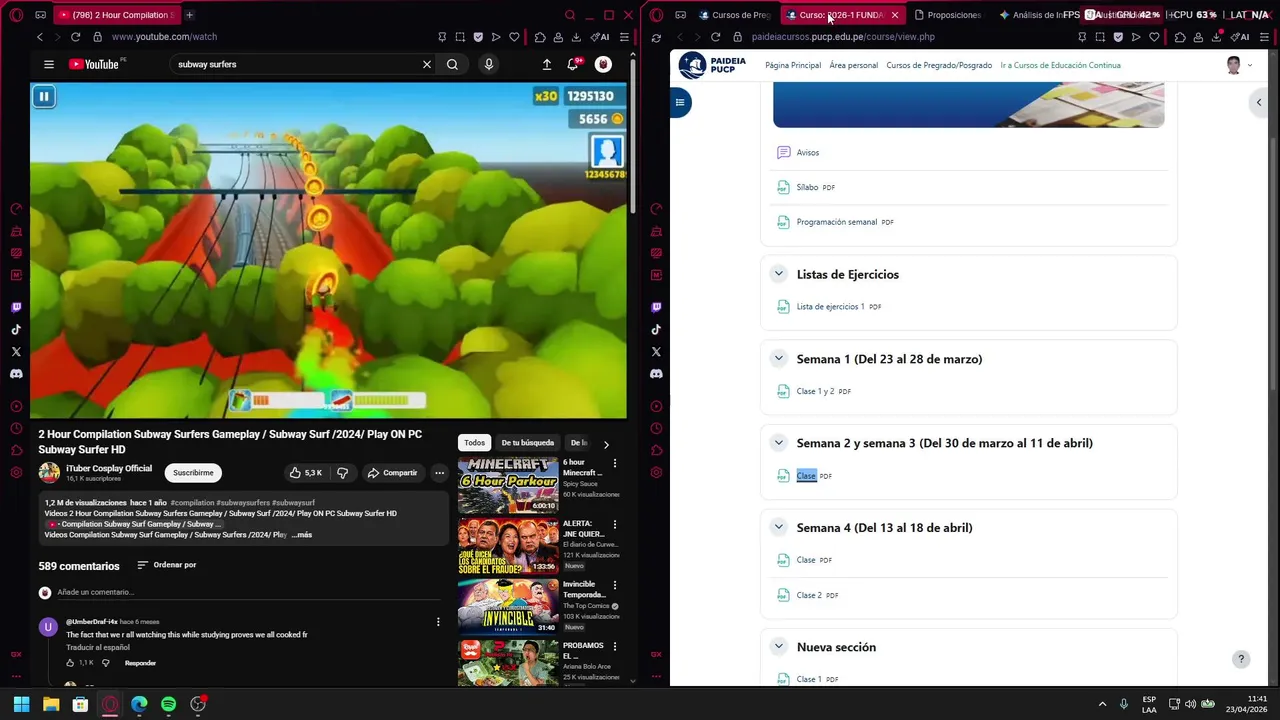Pause the Subway Surfers video
Viewport: 1280px width, 720px height.
(x=44, y=96)
